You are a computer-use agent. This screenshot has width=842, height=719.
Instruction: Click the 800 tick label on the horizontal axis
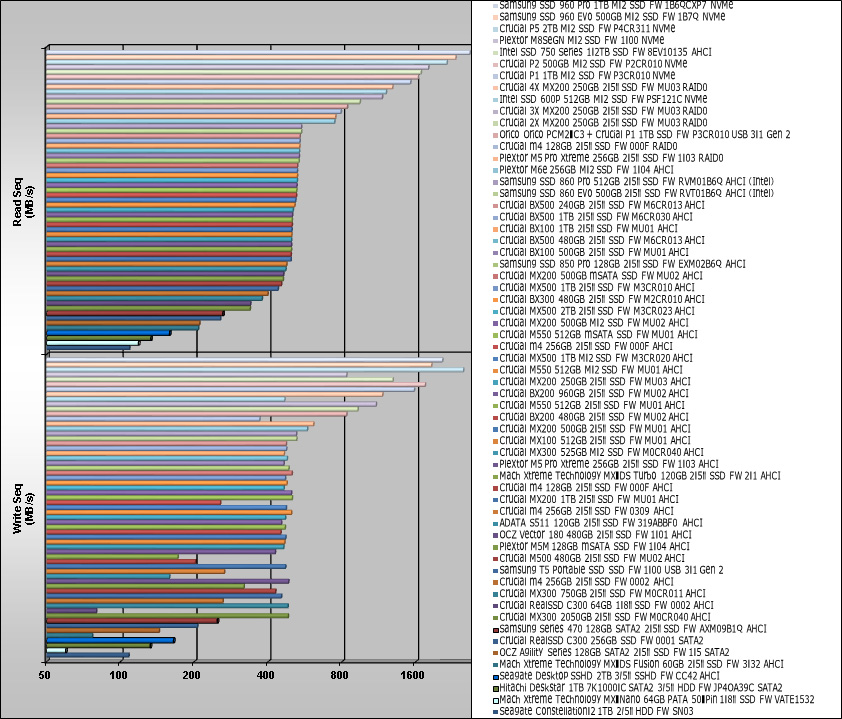click(339, 675)
